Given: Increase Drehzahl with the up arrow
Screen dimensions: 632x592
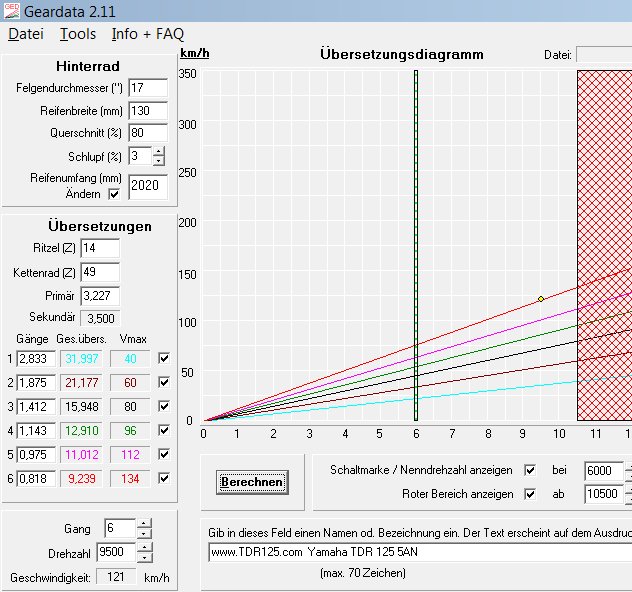Looking at the screenshot, I should coord(144,547).
